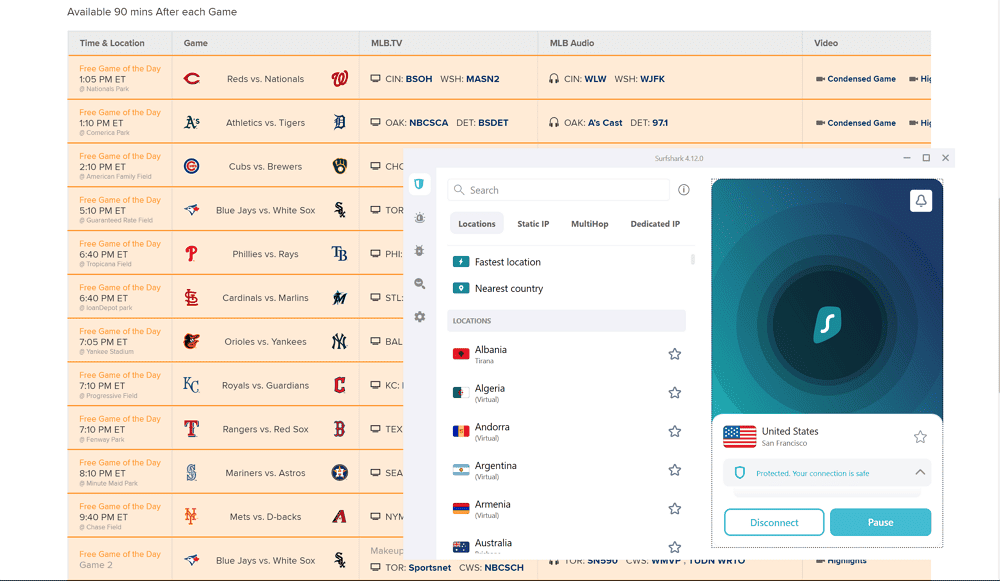Open NBCSCH stream for White Sox Game 2

[504, 568]
